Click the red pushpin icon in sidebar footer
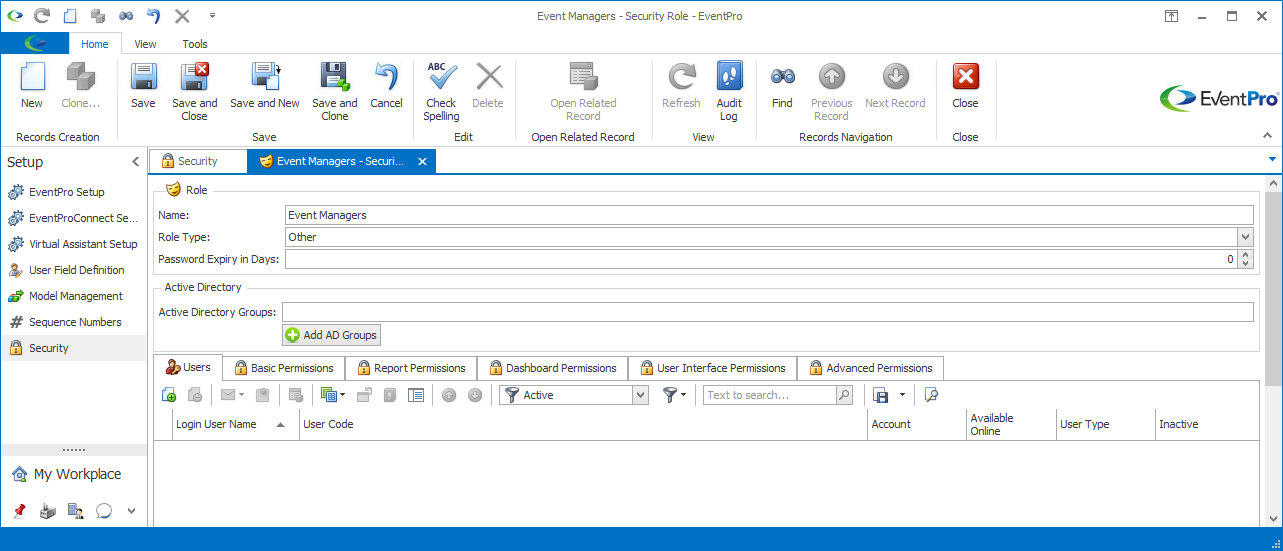Screen dimensions: 1283x551 tap(19, 511)
